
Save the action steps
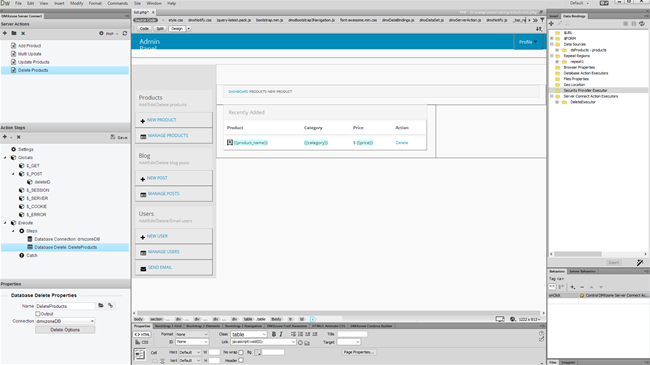point(119,137)
